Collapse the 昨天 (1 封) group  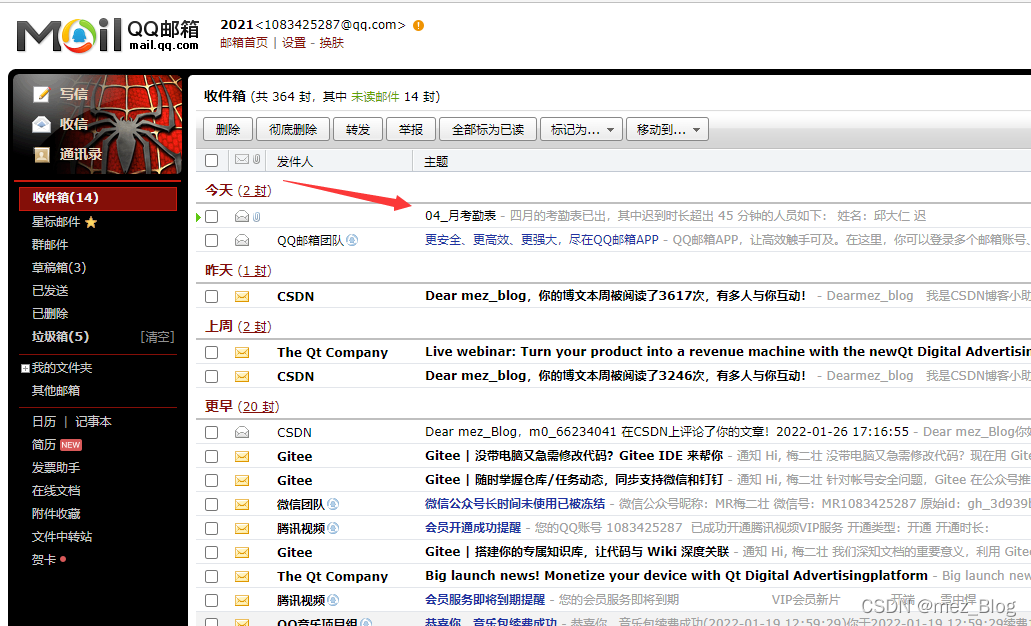click(x=238, y=271)
